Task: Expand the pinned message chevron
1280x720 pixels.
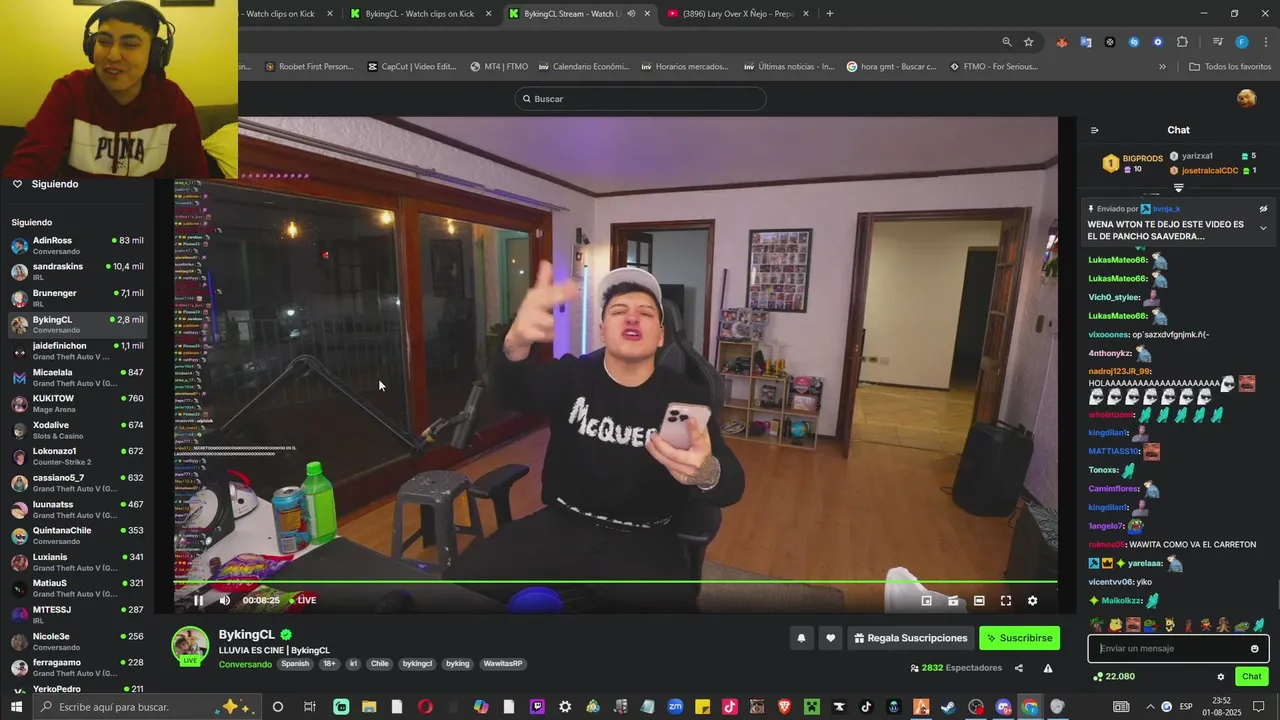Action: 1263,228
